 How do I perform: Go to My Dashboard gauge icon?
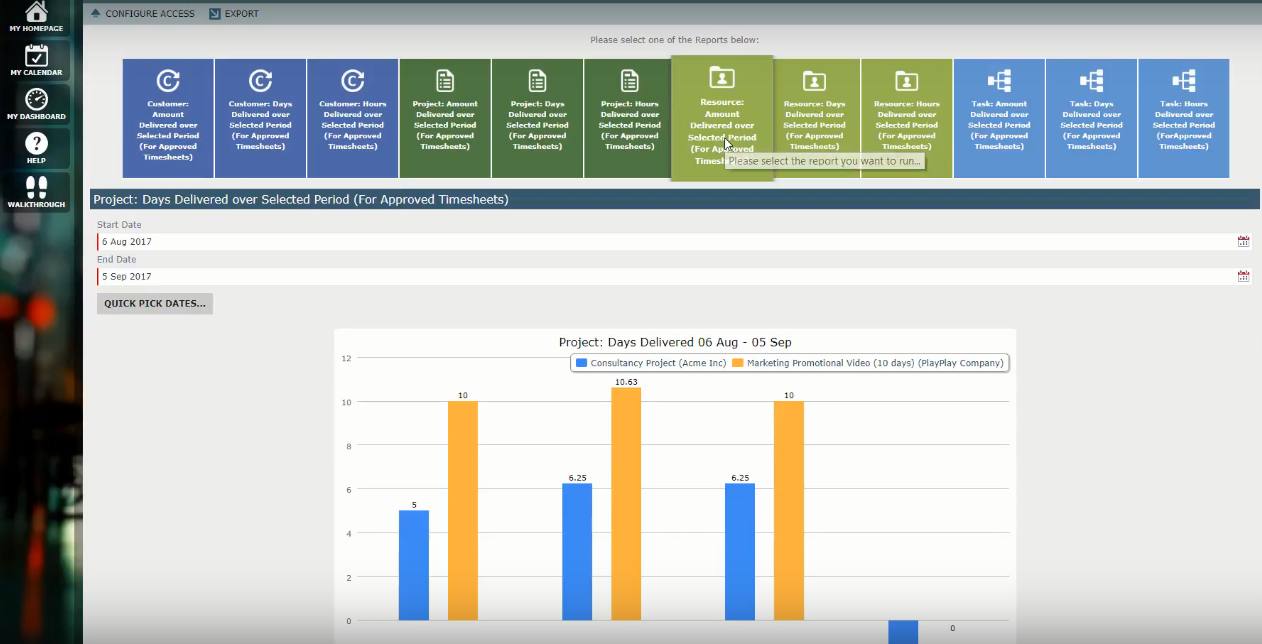36,104
